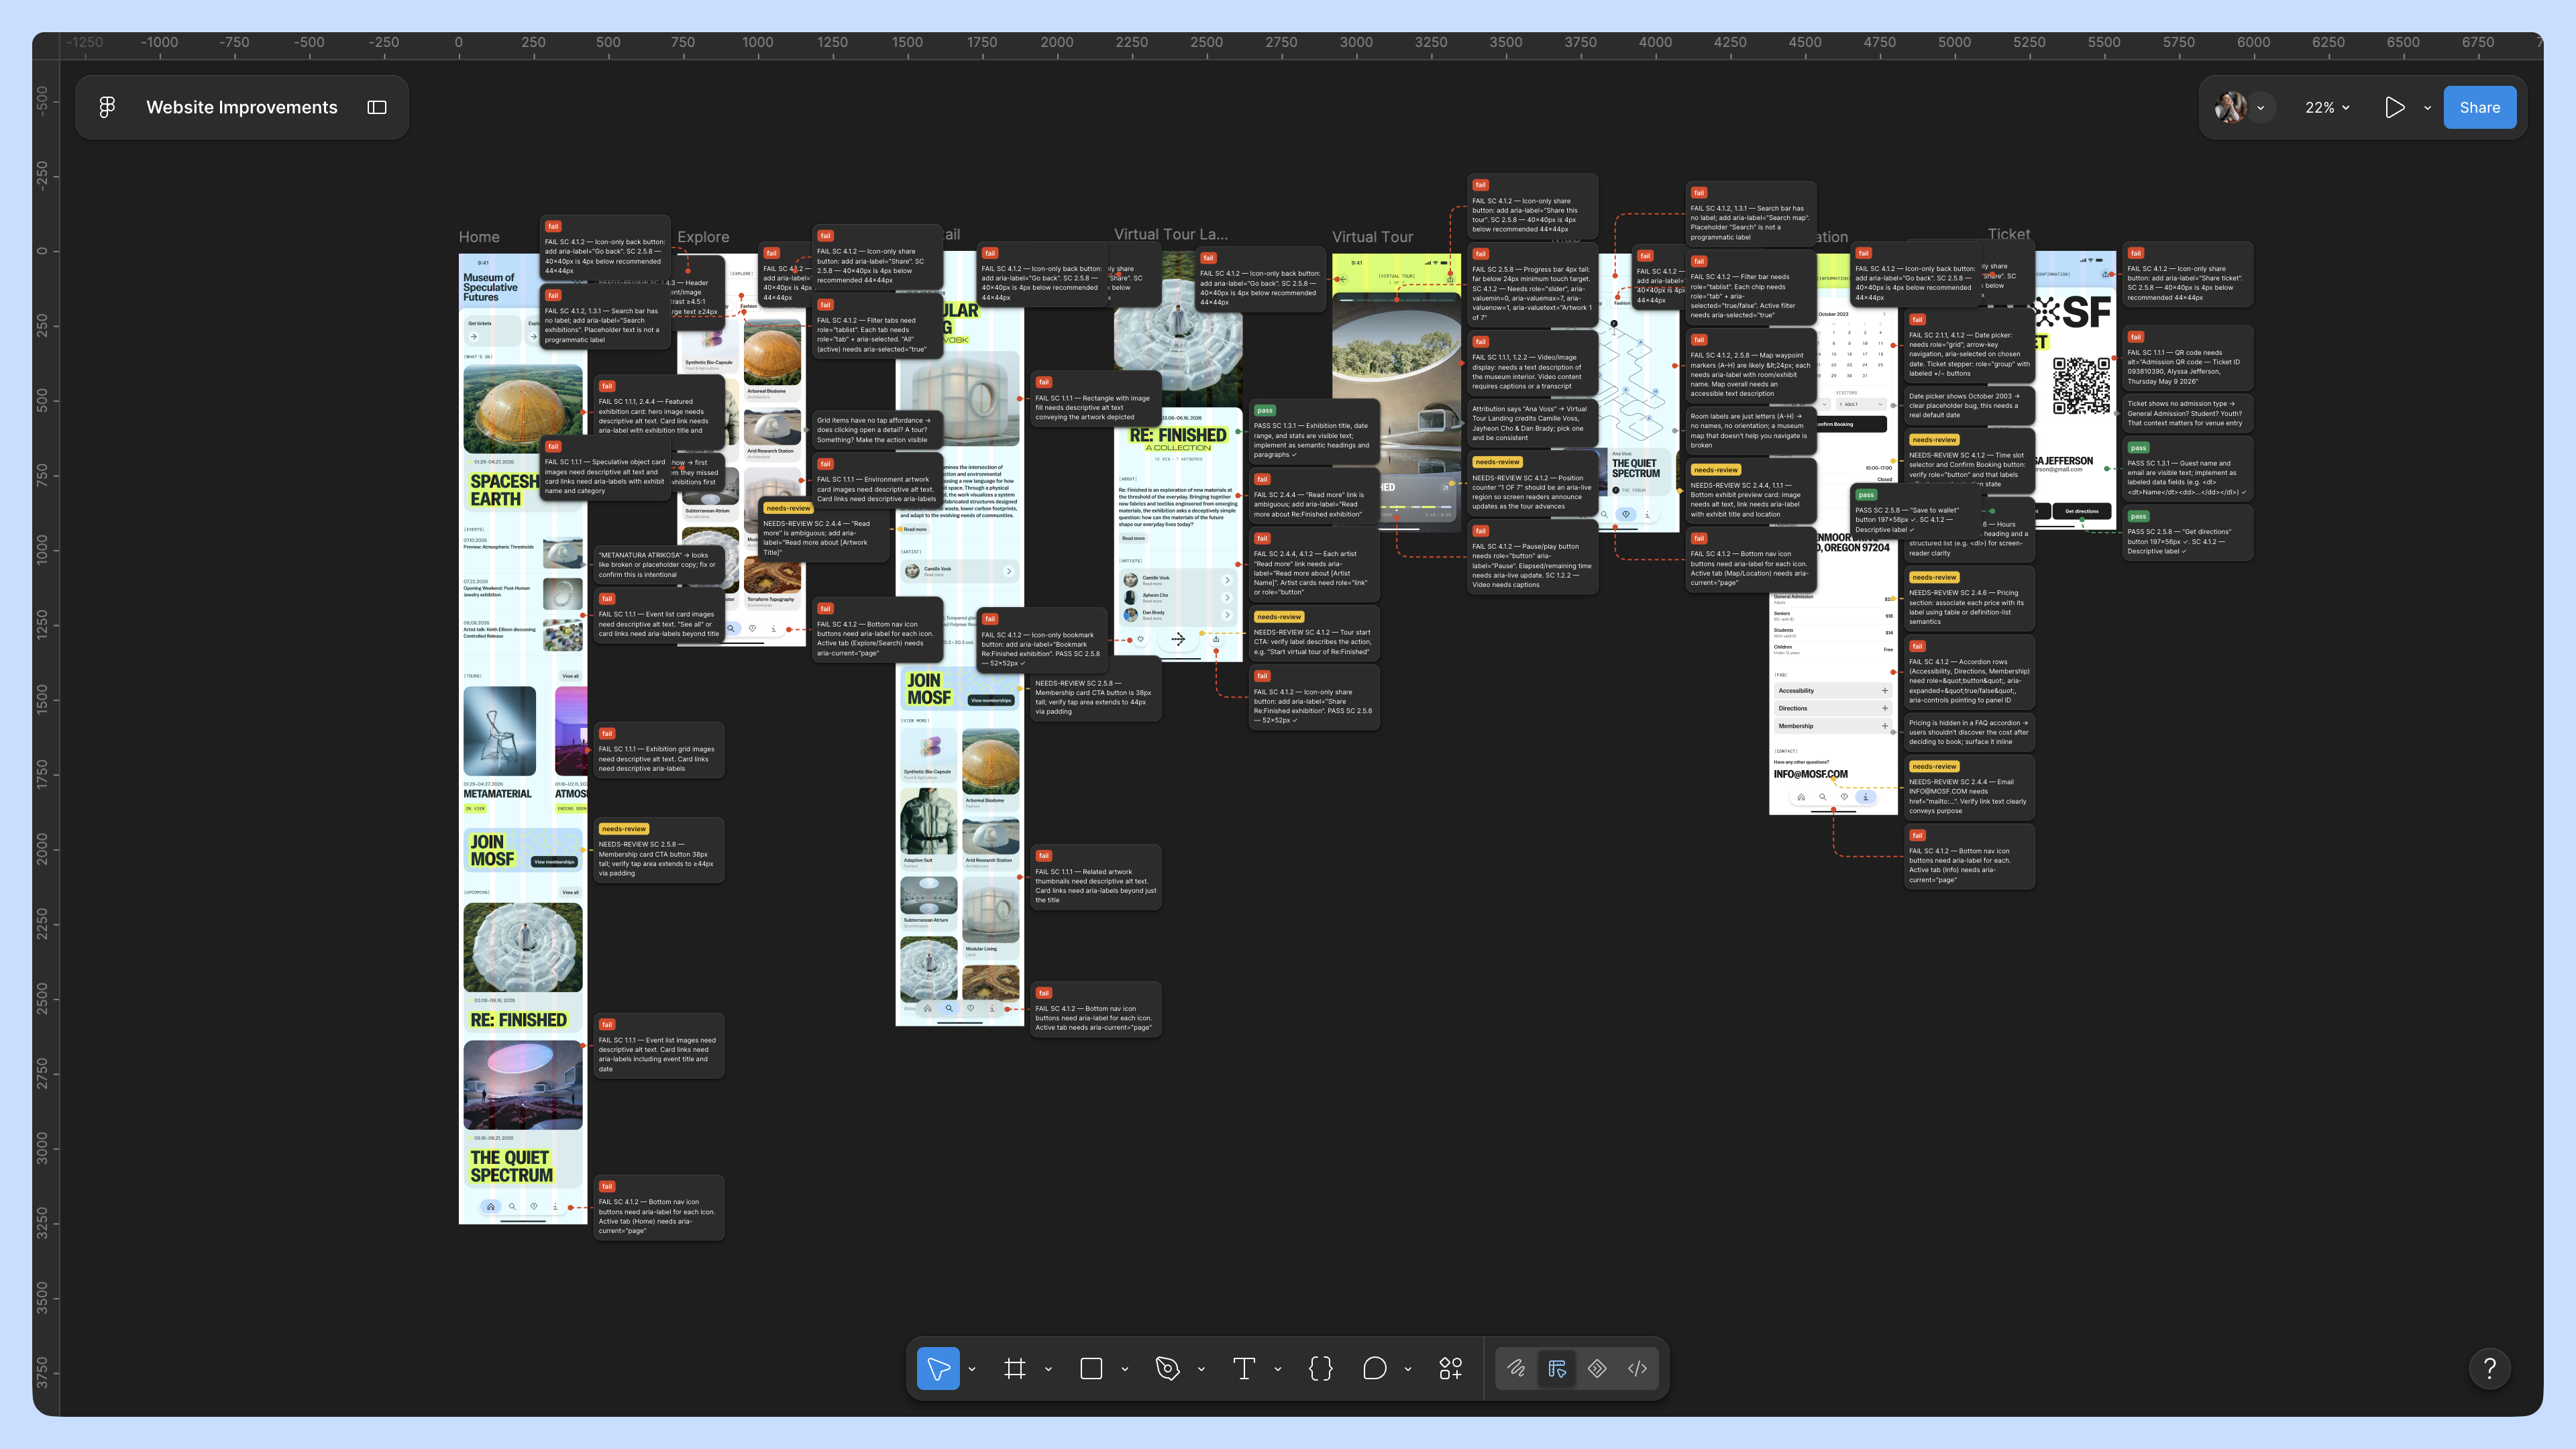Click the RE: FINISHED heading in Home frame
Viewport: 2576px width, 1449px height.
(518, 1020)
